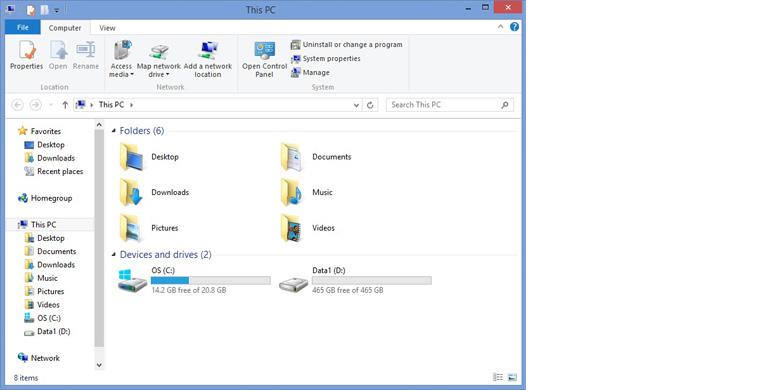Open Recent places in navigation pane

54,172
